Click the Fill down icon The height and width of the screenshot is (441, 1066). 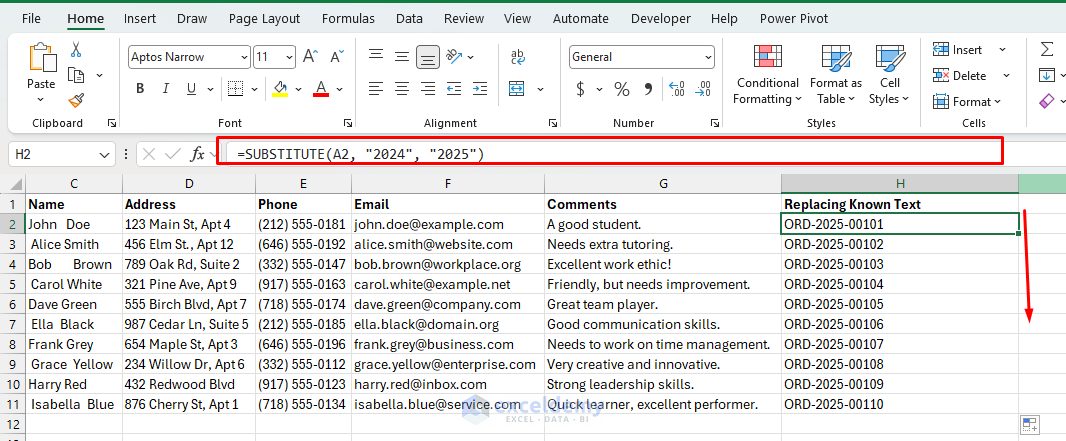click(1047, 75)
